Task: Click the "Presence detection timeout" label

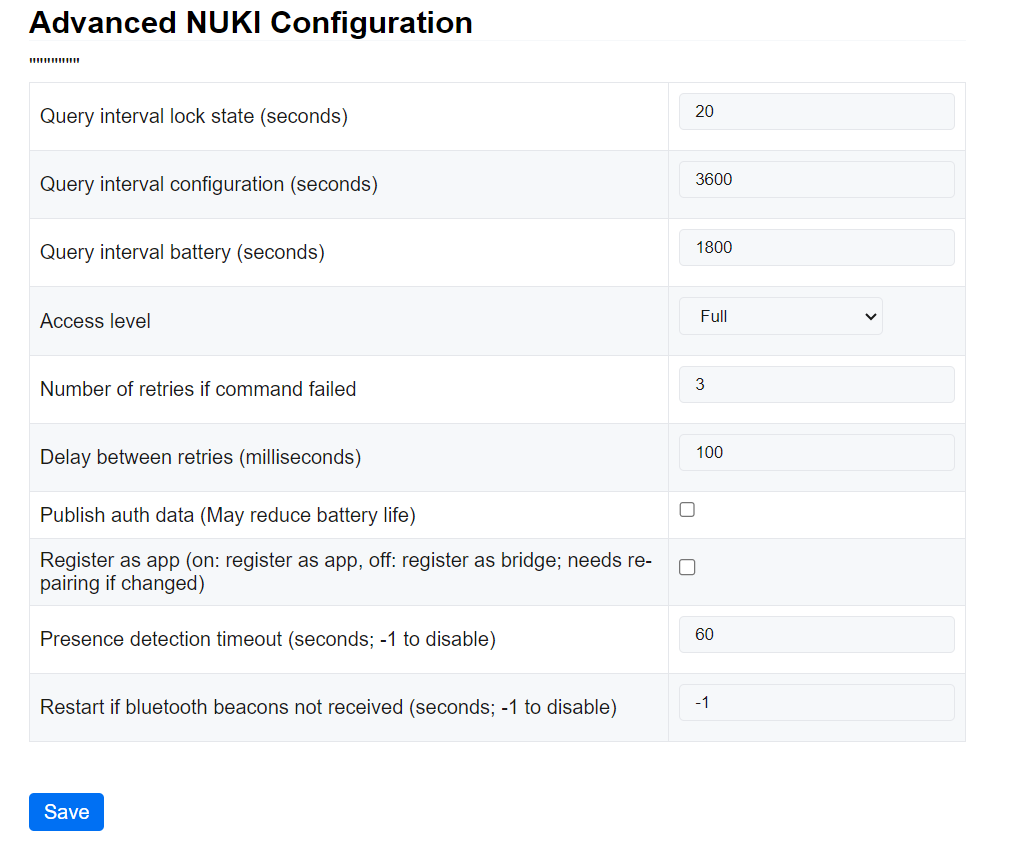Action: pos(267,639)
